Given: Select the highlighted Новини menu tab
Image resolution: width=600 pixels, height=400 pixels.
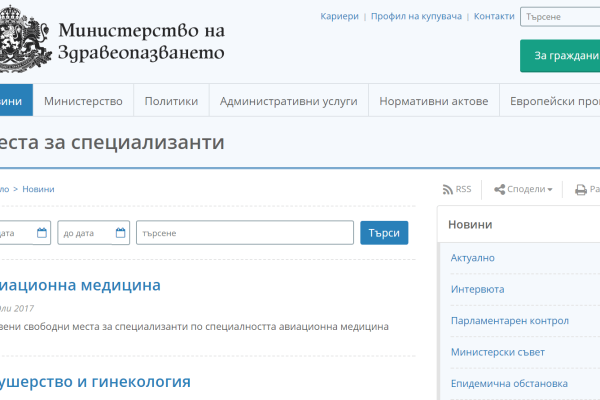Looking at the screenshot, I should point(16,100).
